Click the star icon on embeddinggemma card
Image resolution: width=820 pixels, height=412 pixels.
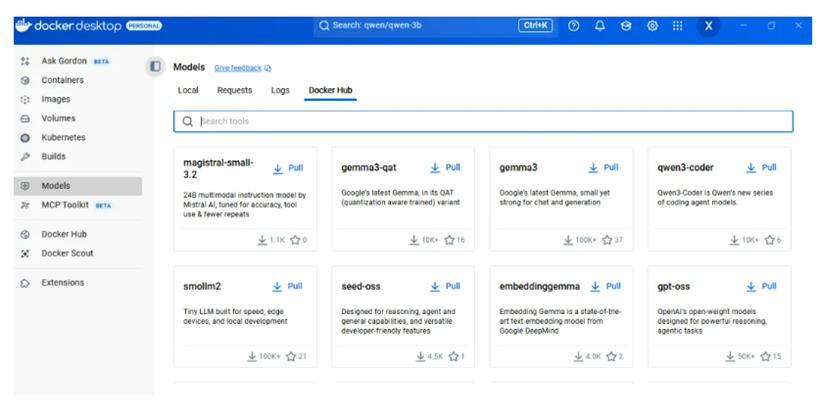click(611, 357)
